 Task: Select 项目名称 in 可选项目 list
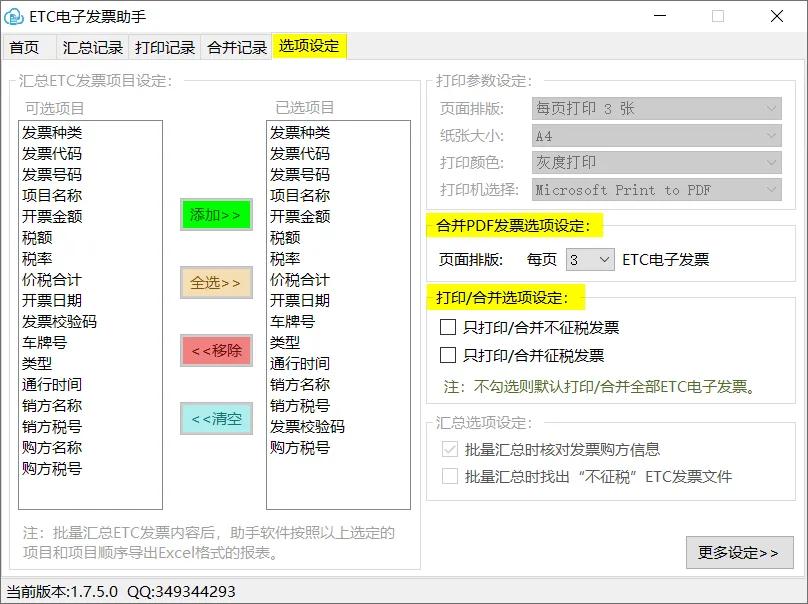point(52,196)
